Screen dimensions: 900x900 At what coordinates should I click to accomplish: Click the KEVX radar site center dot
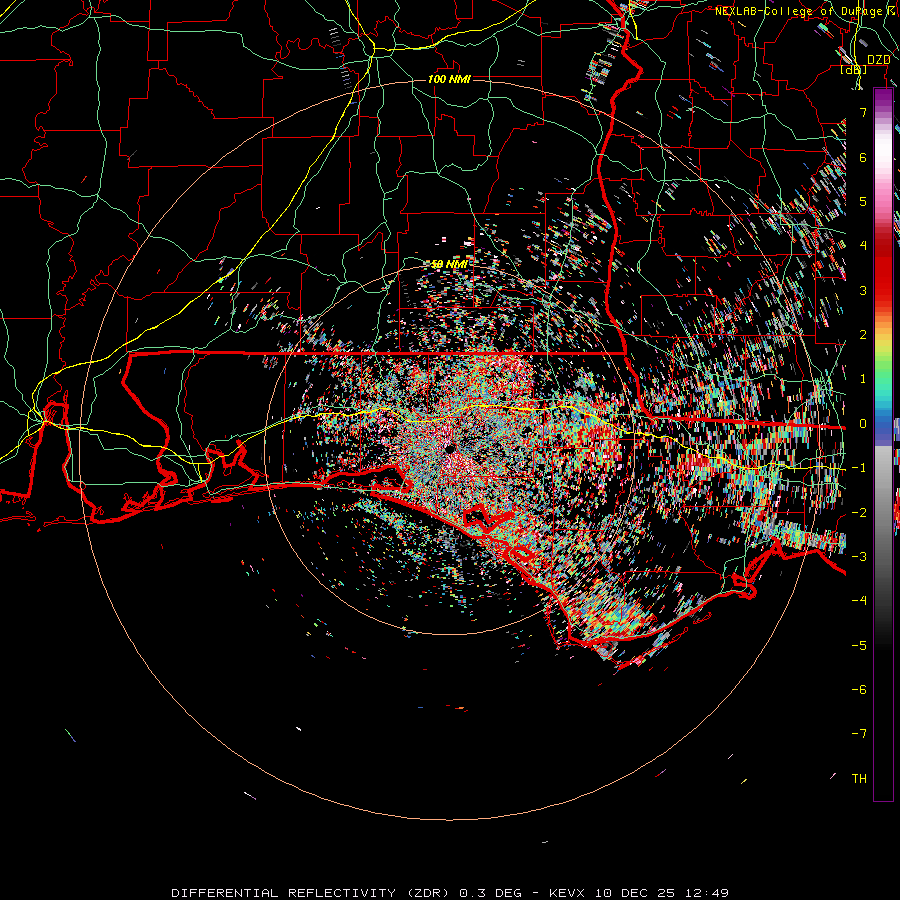449,448
